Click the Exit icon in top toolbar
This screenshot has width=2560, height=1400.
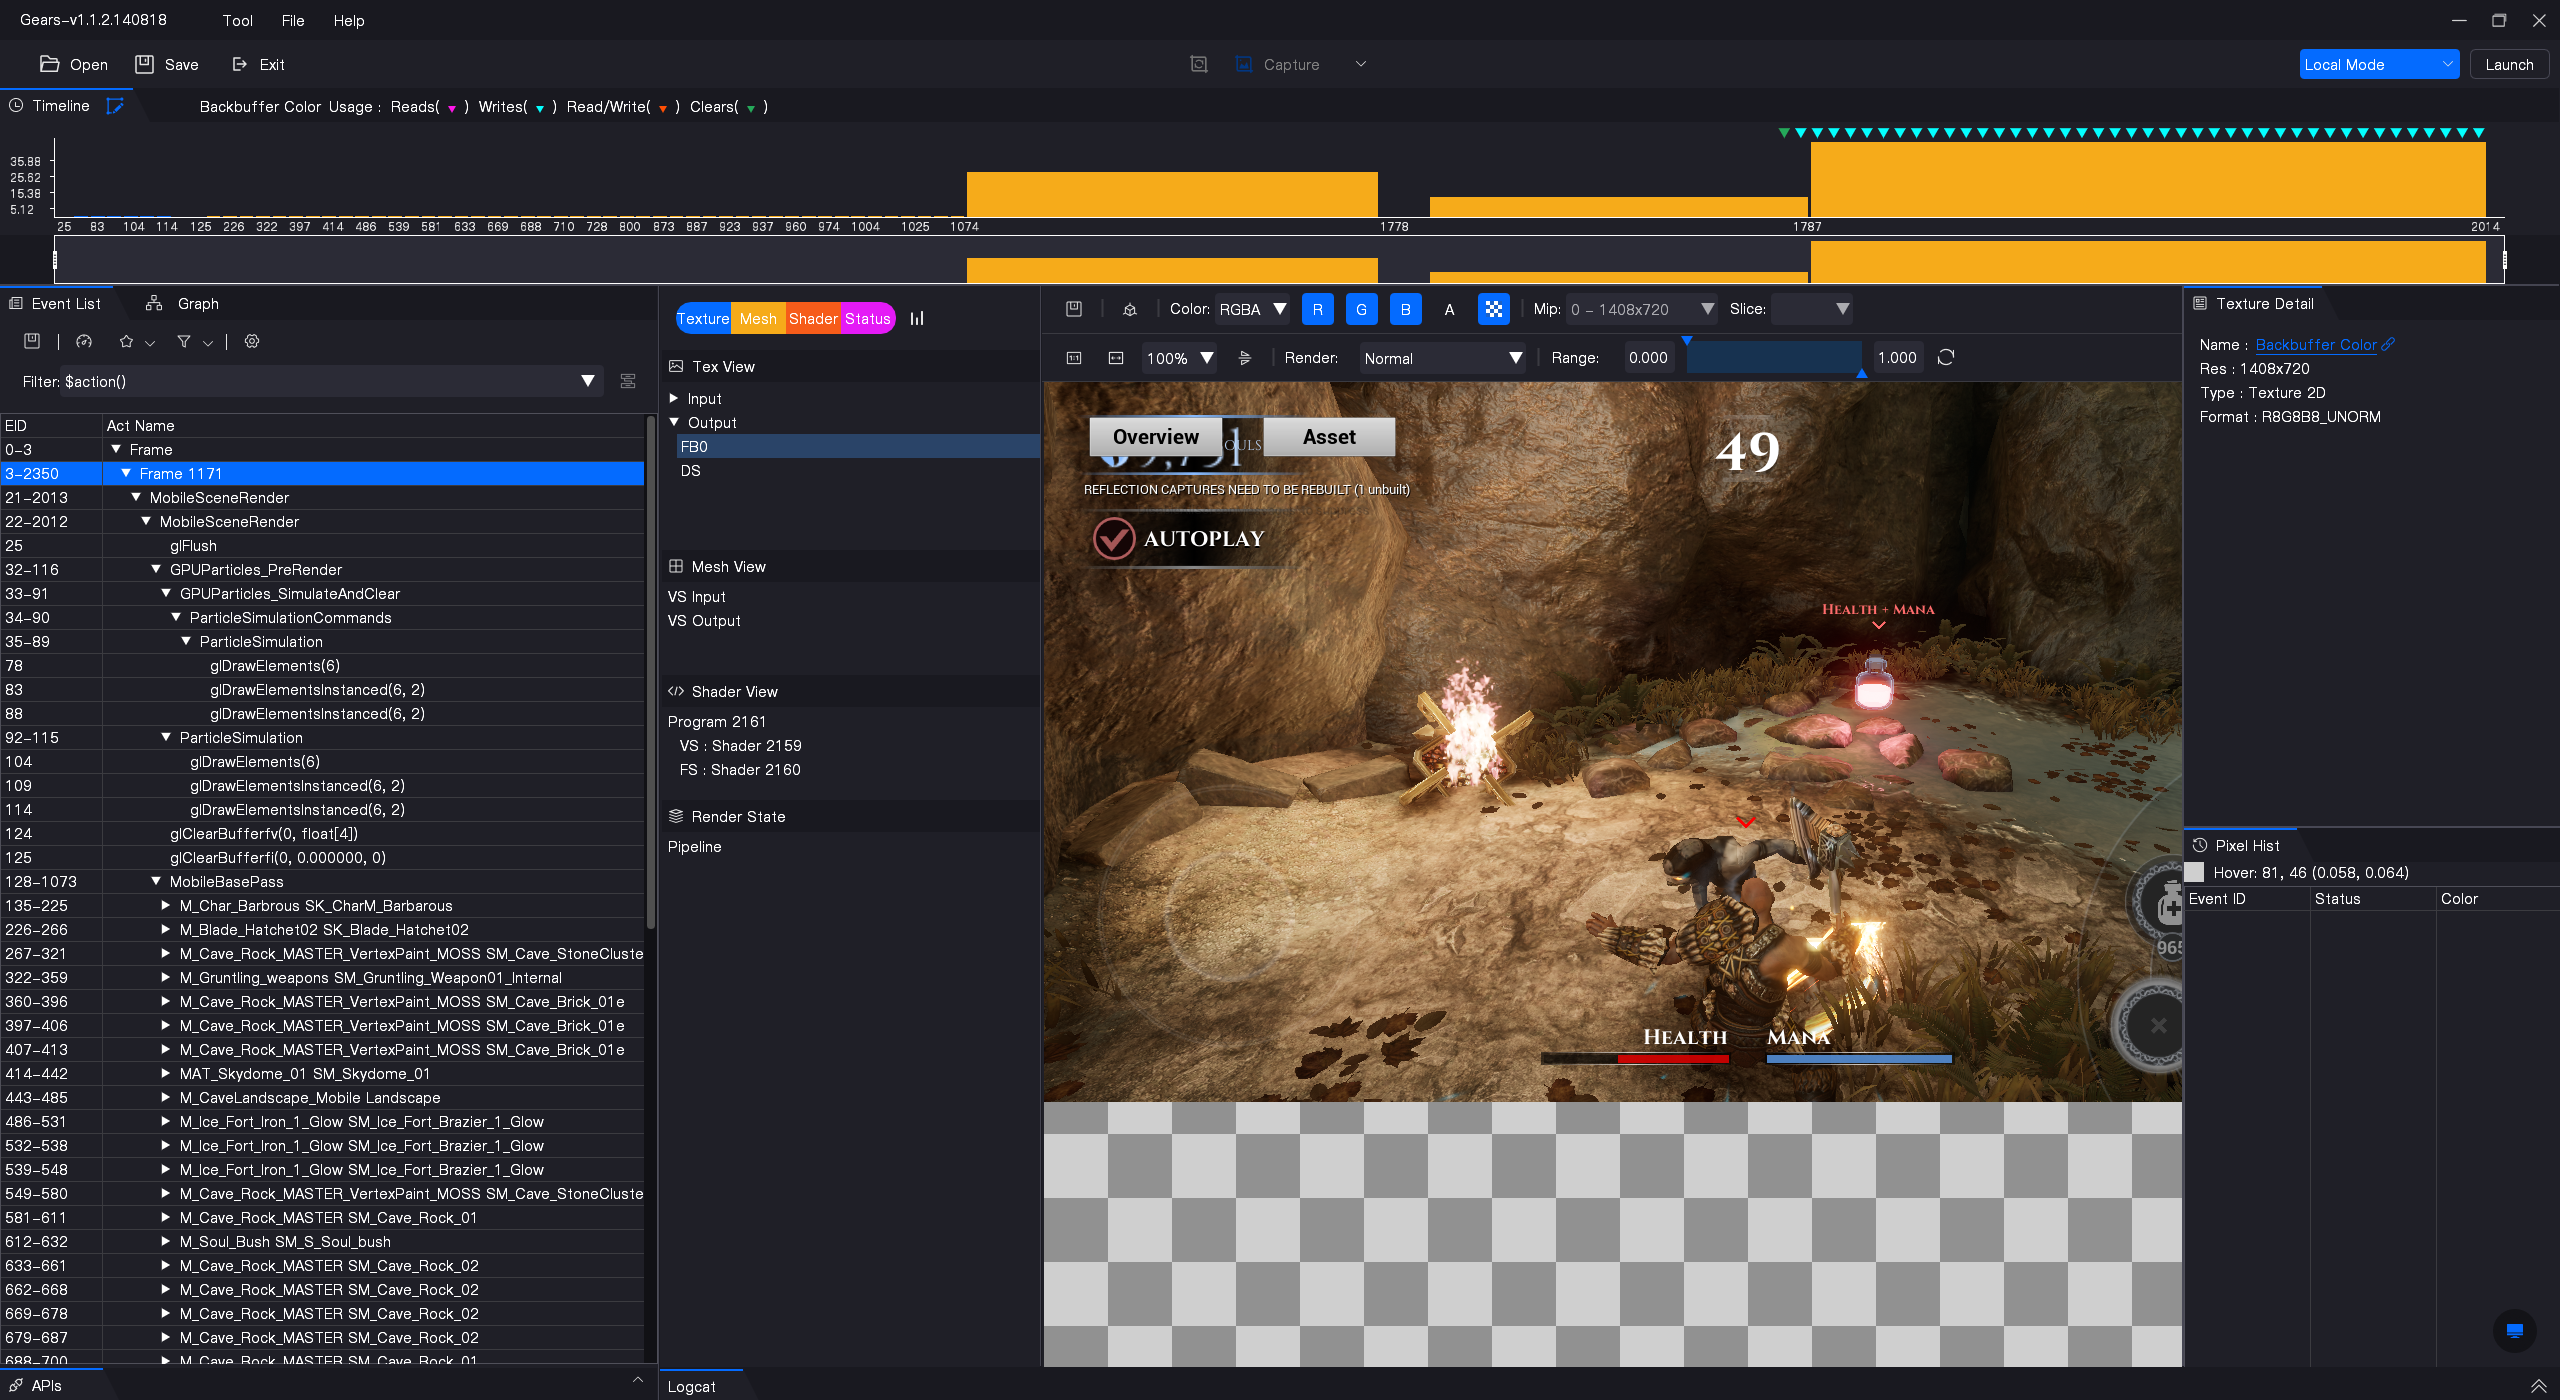[x=240, y=64]
